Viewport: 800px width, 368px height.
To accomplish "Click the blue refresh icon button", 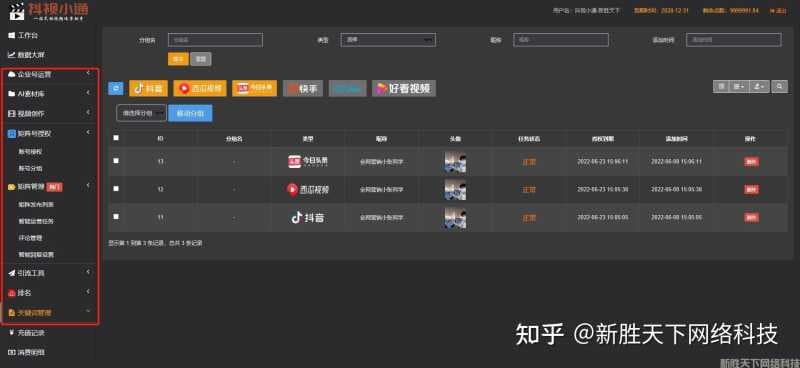I will click(x=116, y=88).
